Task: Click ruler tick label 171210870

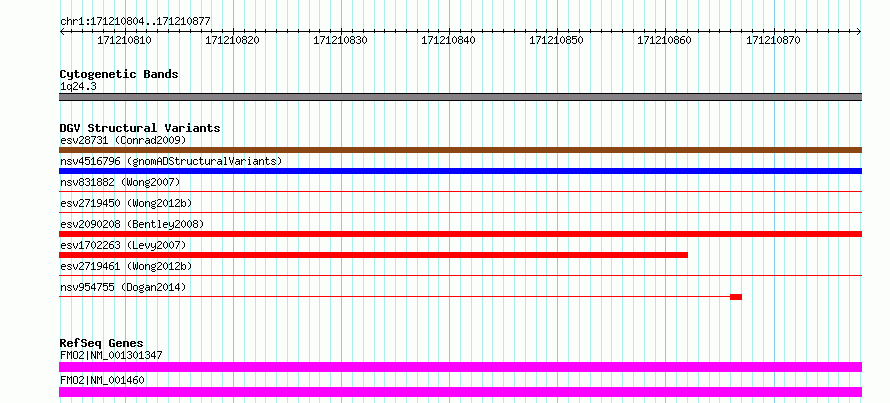Action: 773,40
